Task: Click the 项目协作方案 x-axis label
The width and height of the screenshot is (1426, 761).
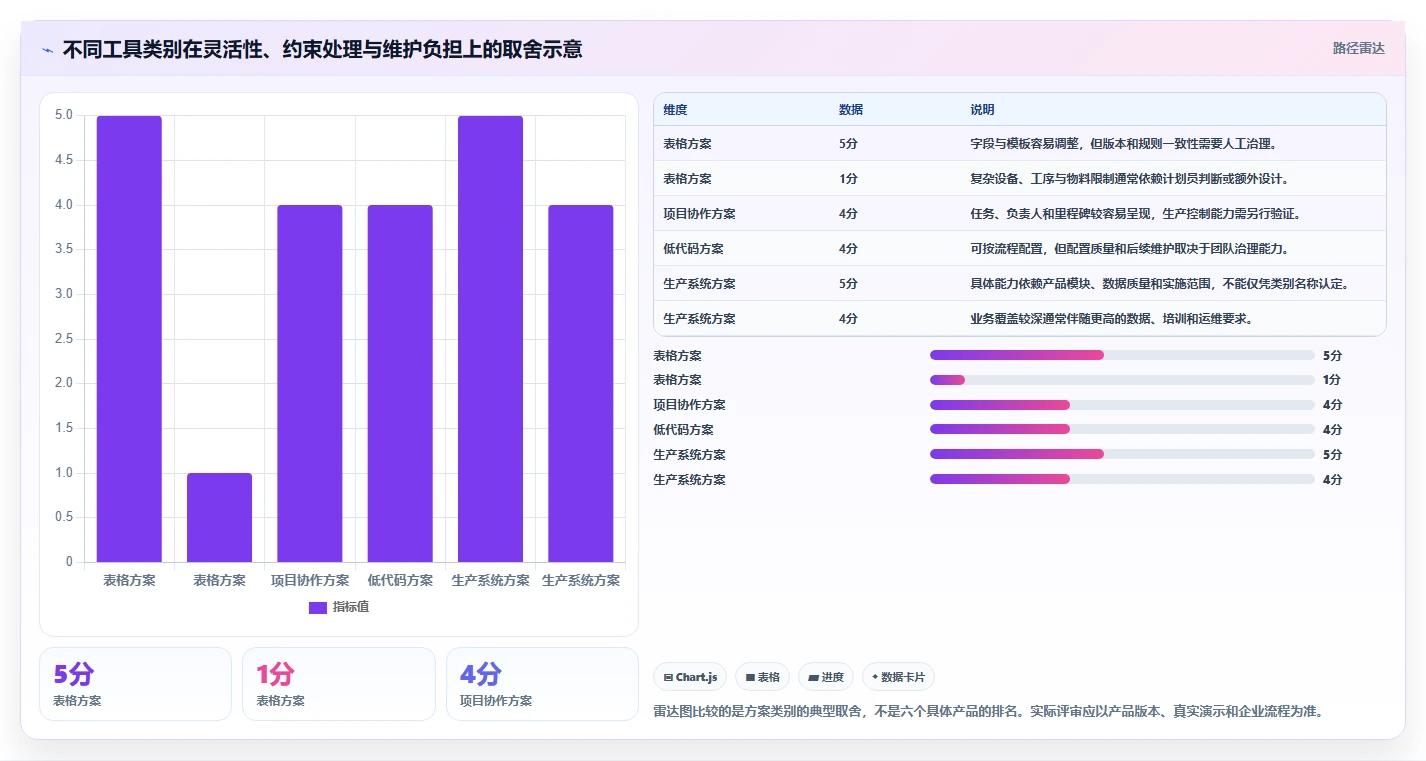Action: 310,580
